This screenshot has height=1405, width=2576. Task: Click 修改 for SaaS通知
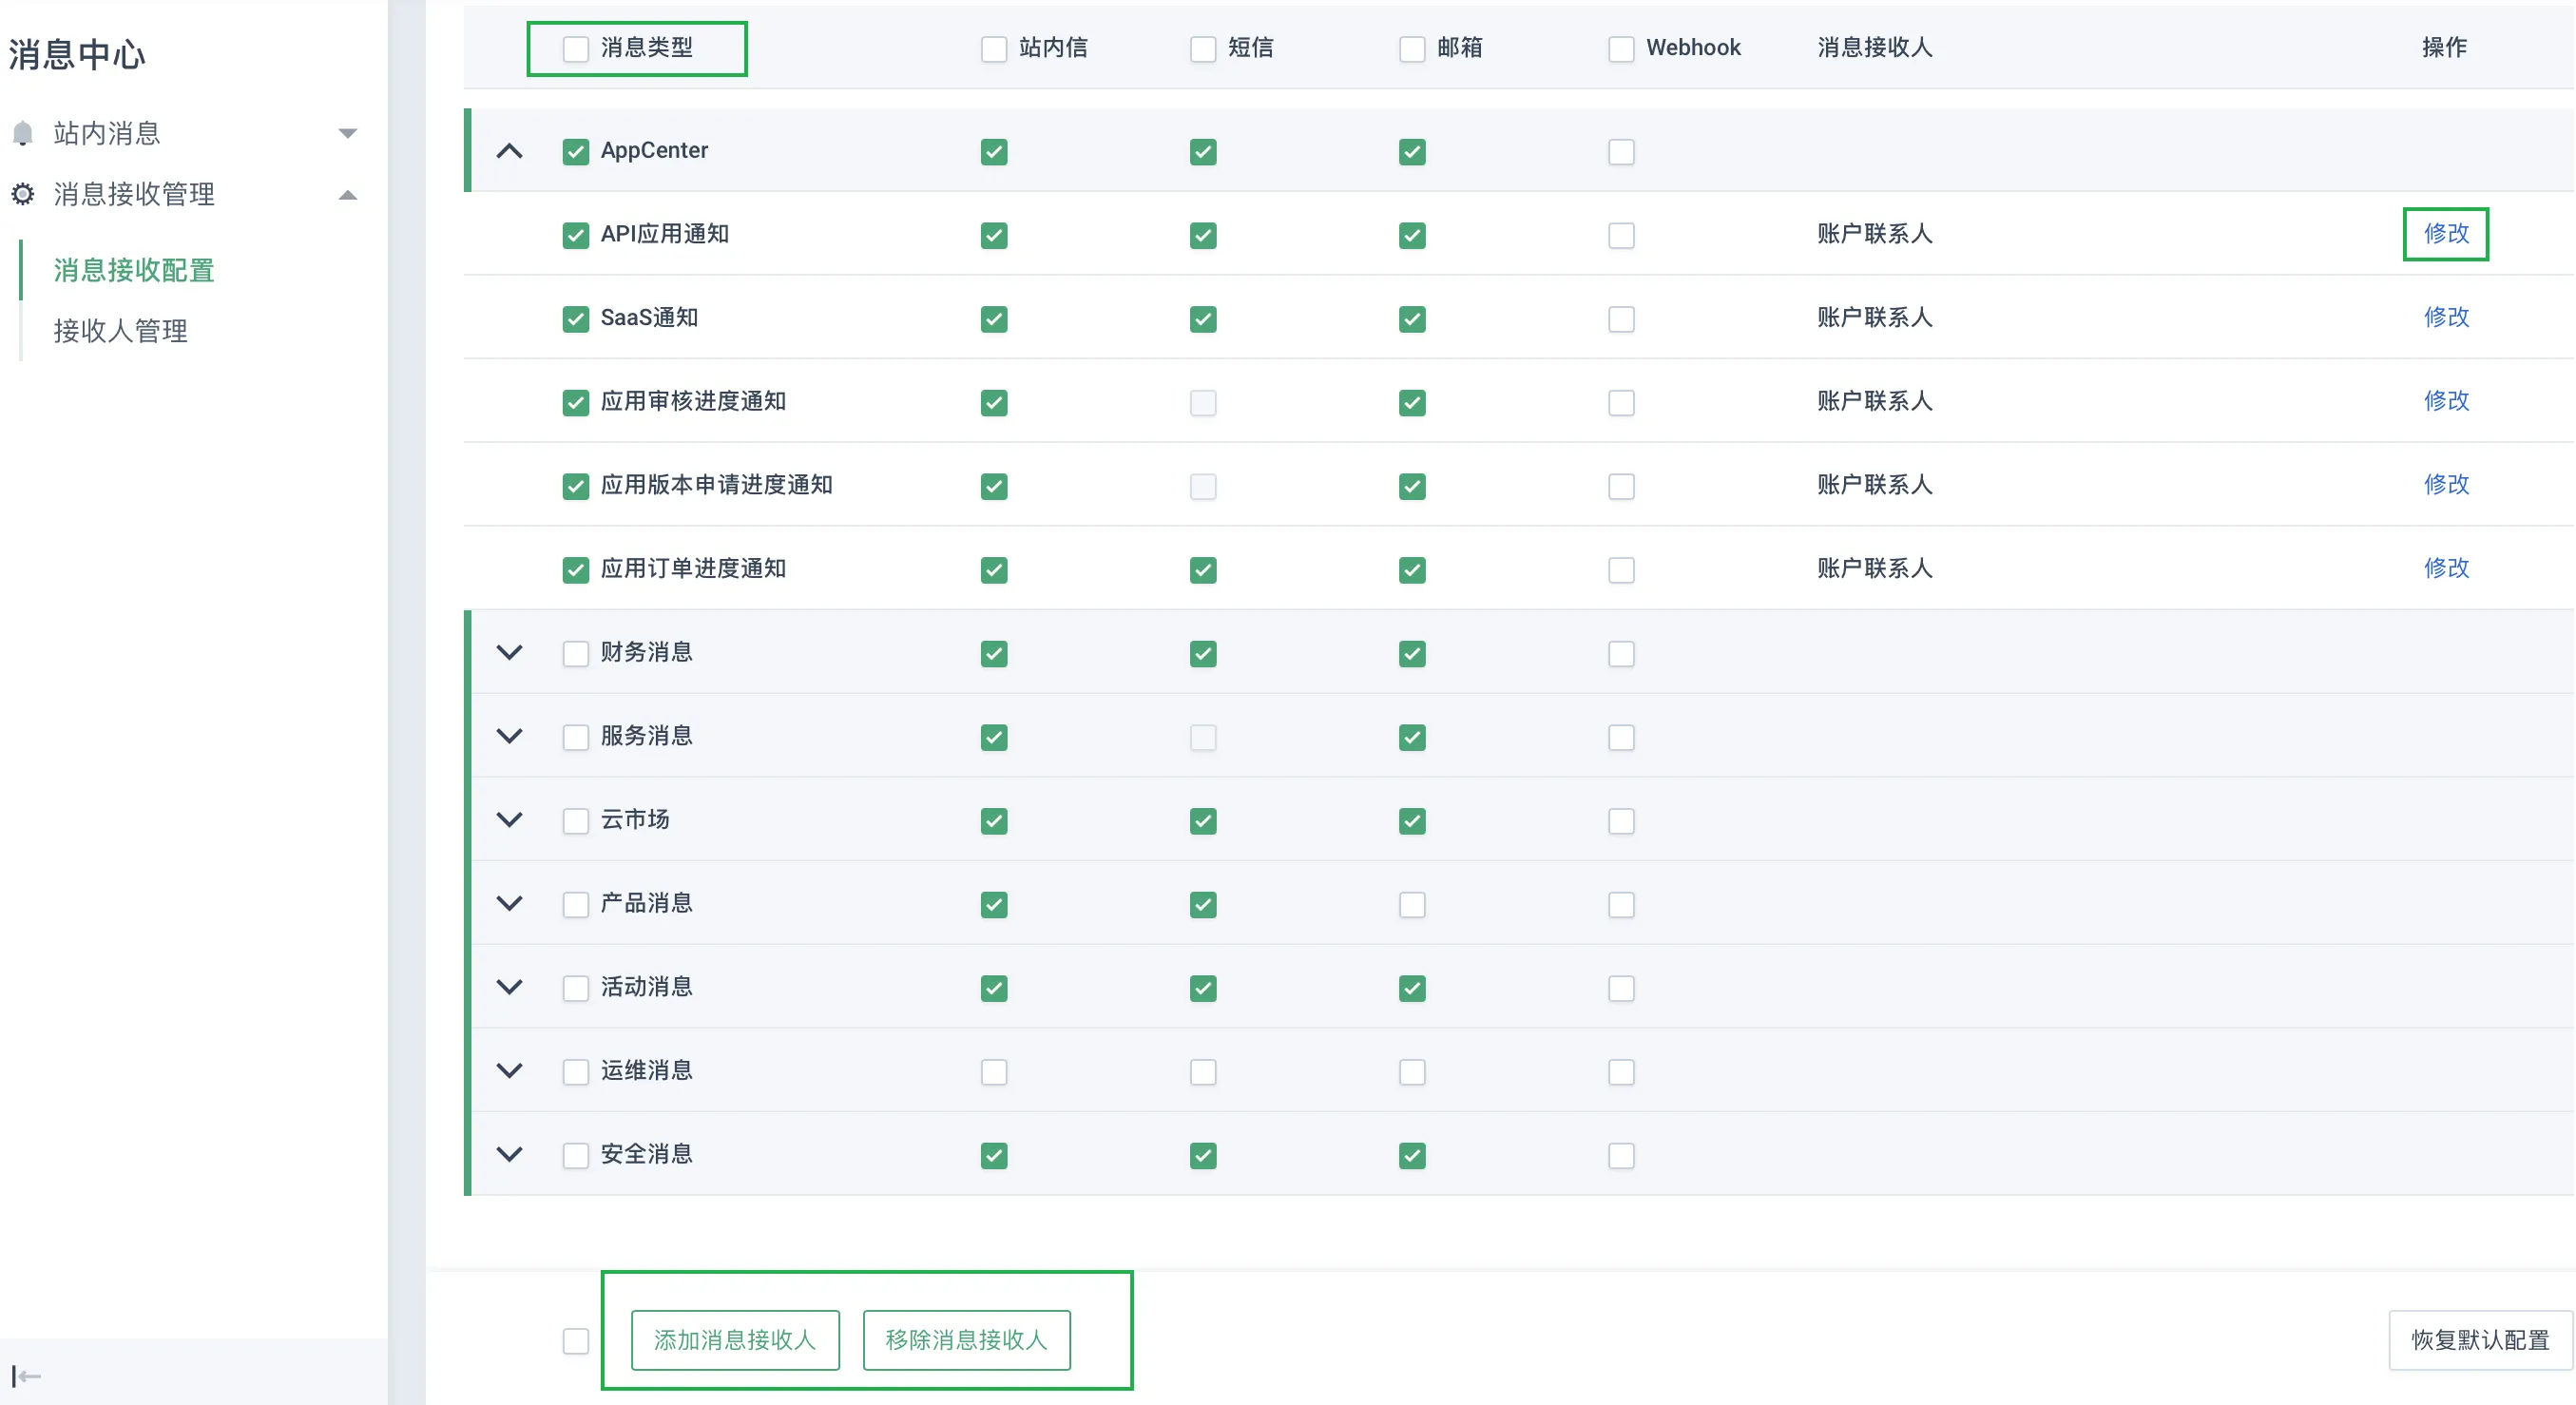[2446, 317]
